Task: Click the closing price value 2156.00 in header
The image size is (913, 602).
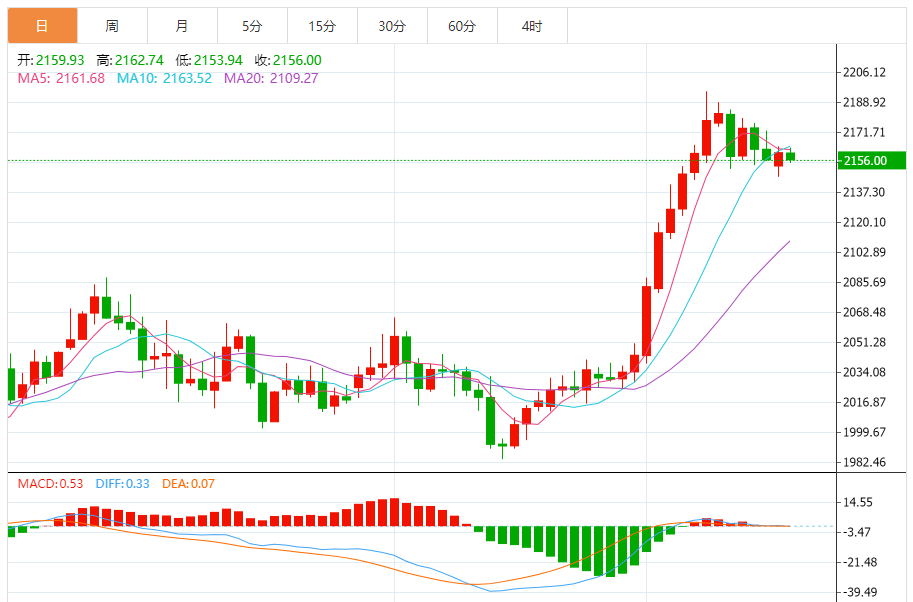Action: [x=297, y=60]
